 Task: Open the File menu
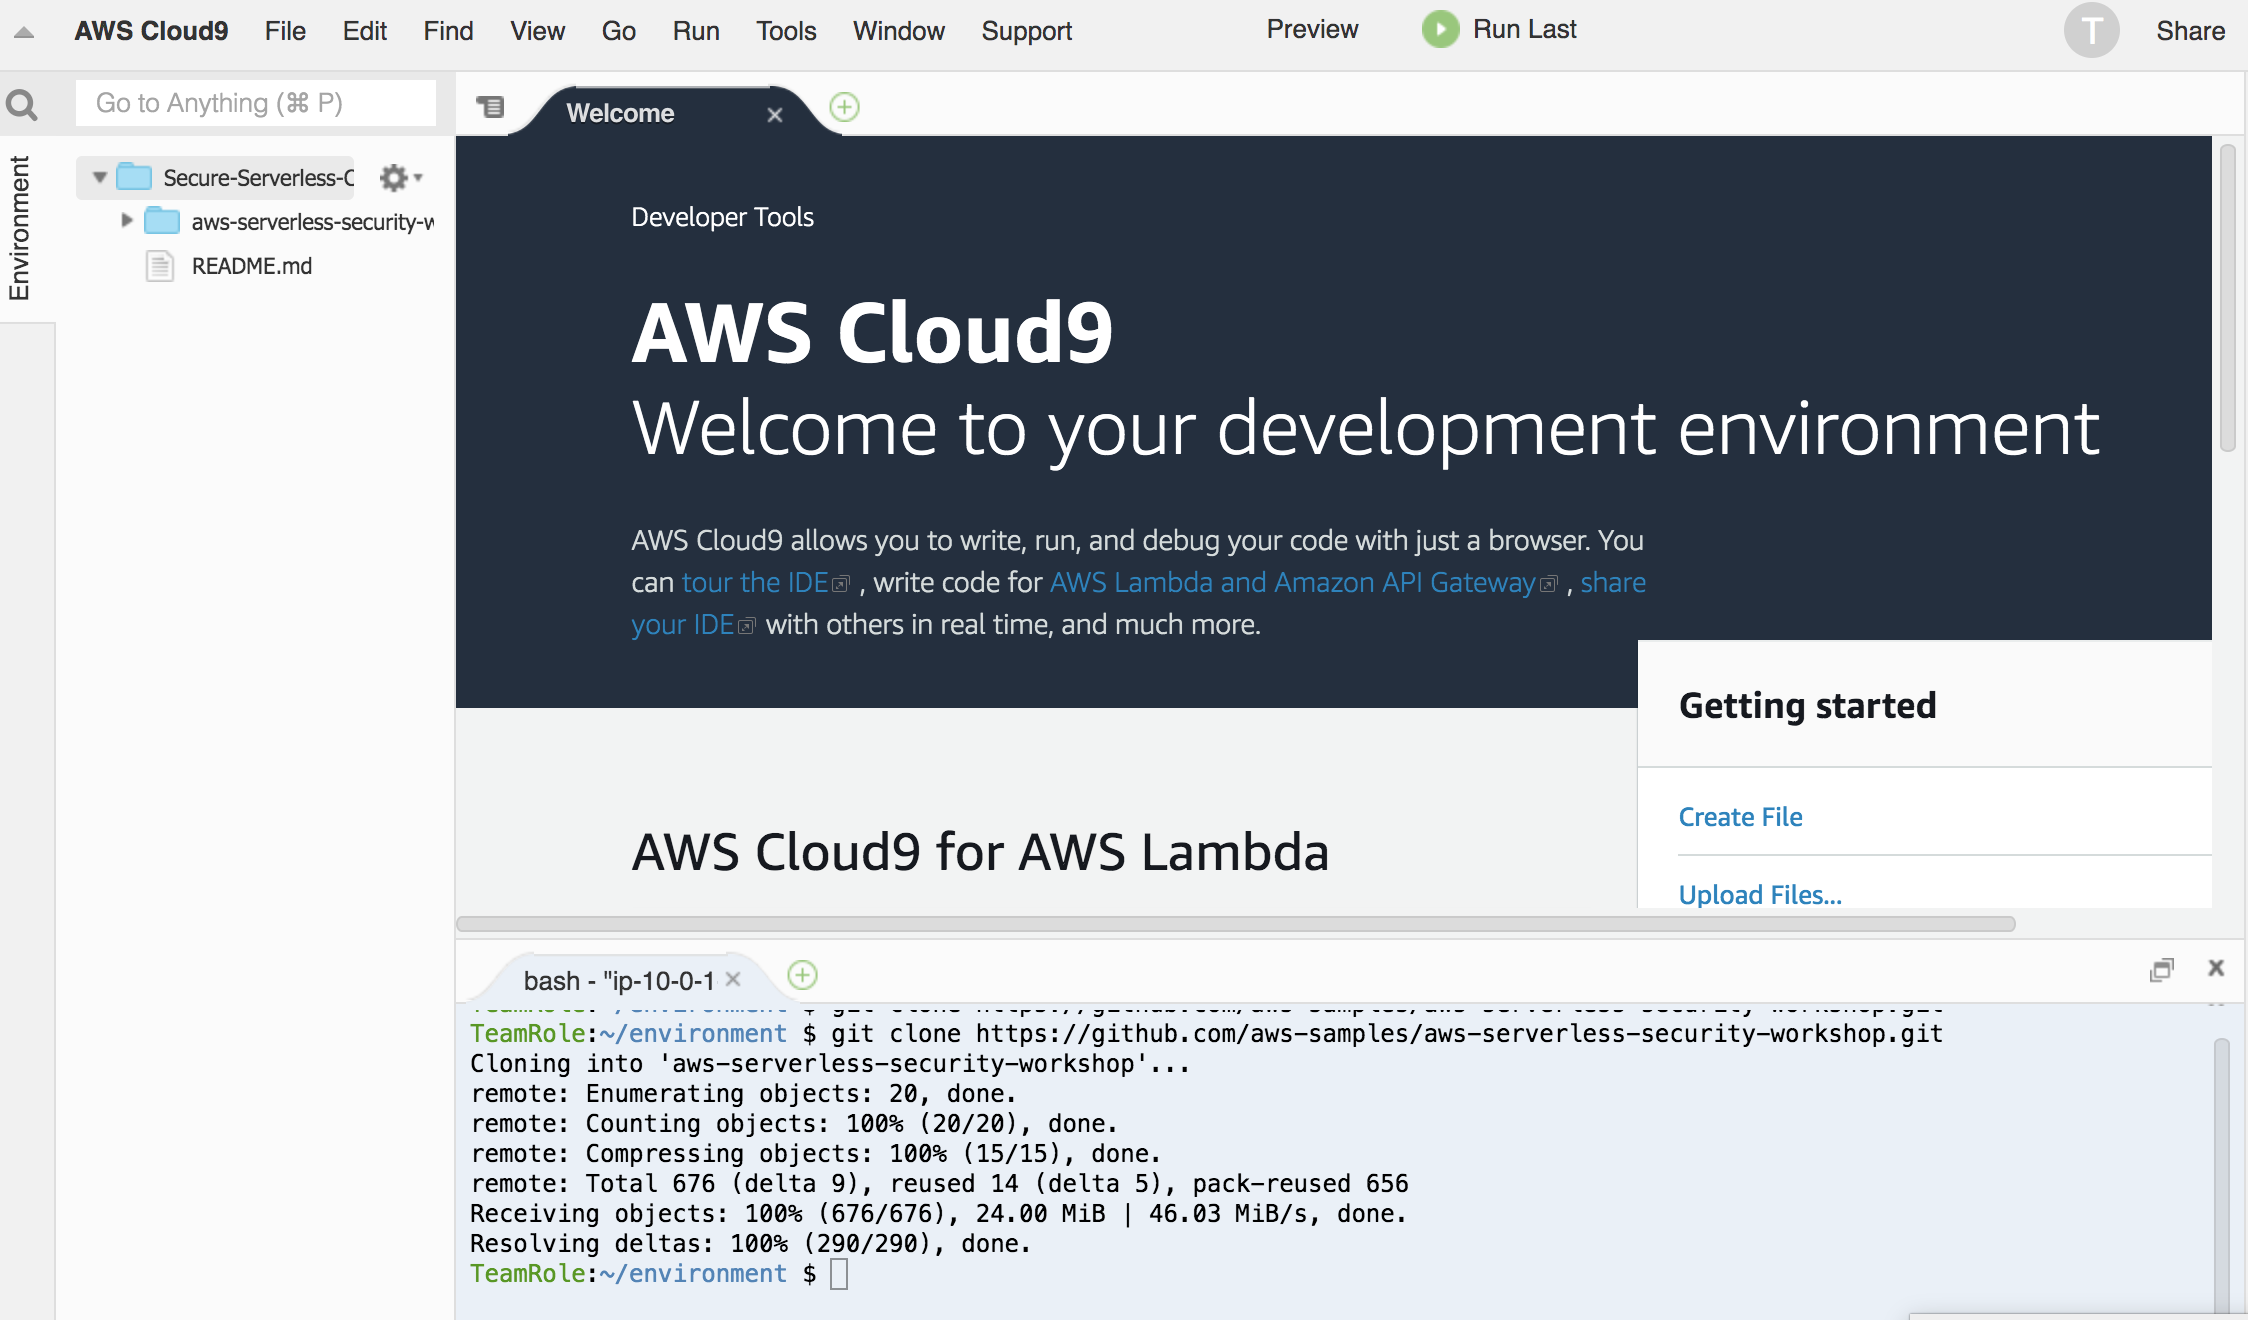pyautogui.click(x=285, y=31)
